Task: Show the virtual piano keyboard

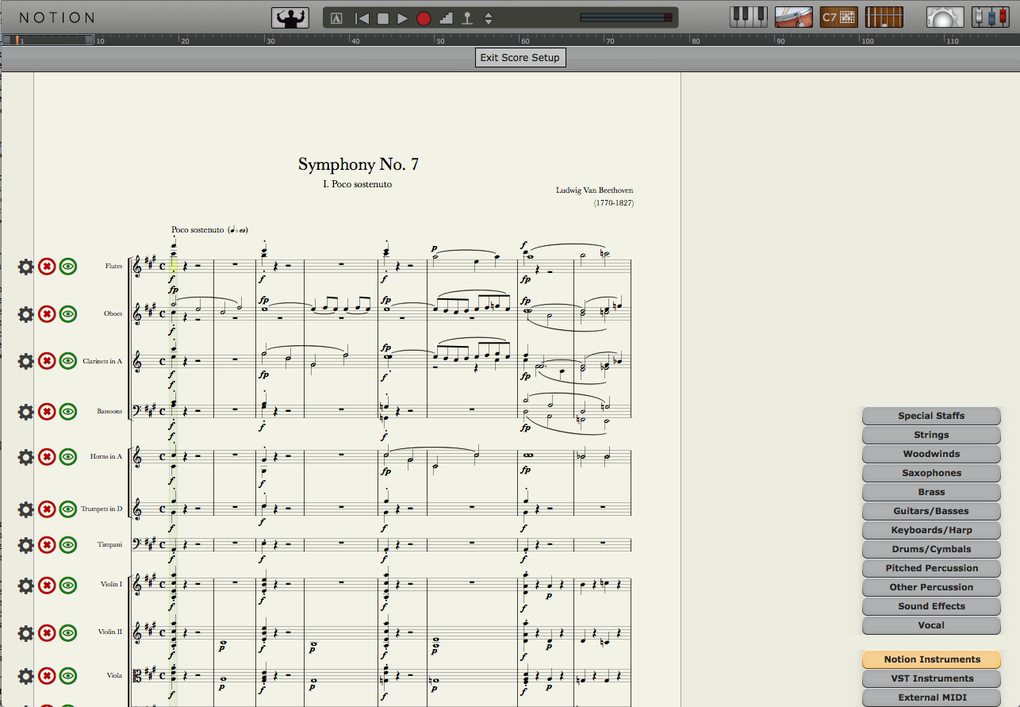Action: coord(748,17)
